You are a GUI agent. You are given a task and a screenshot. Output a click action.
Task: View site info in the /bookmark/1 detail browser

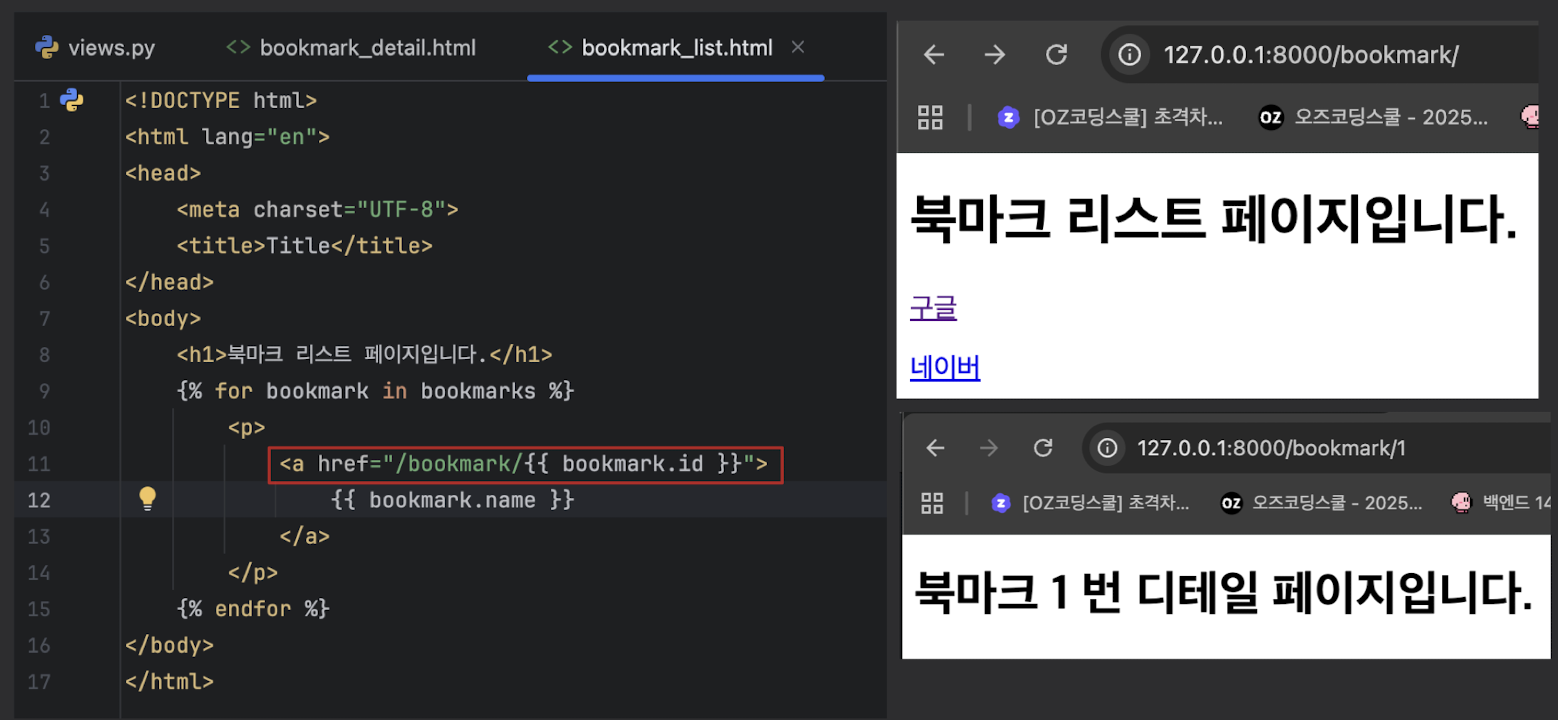[x=1106, y=448]
